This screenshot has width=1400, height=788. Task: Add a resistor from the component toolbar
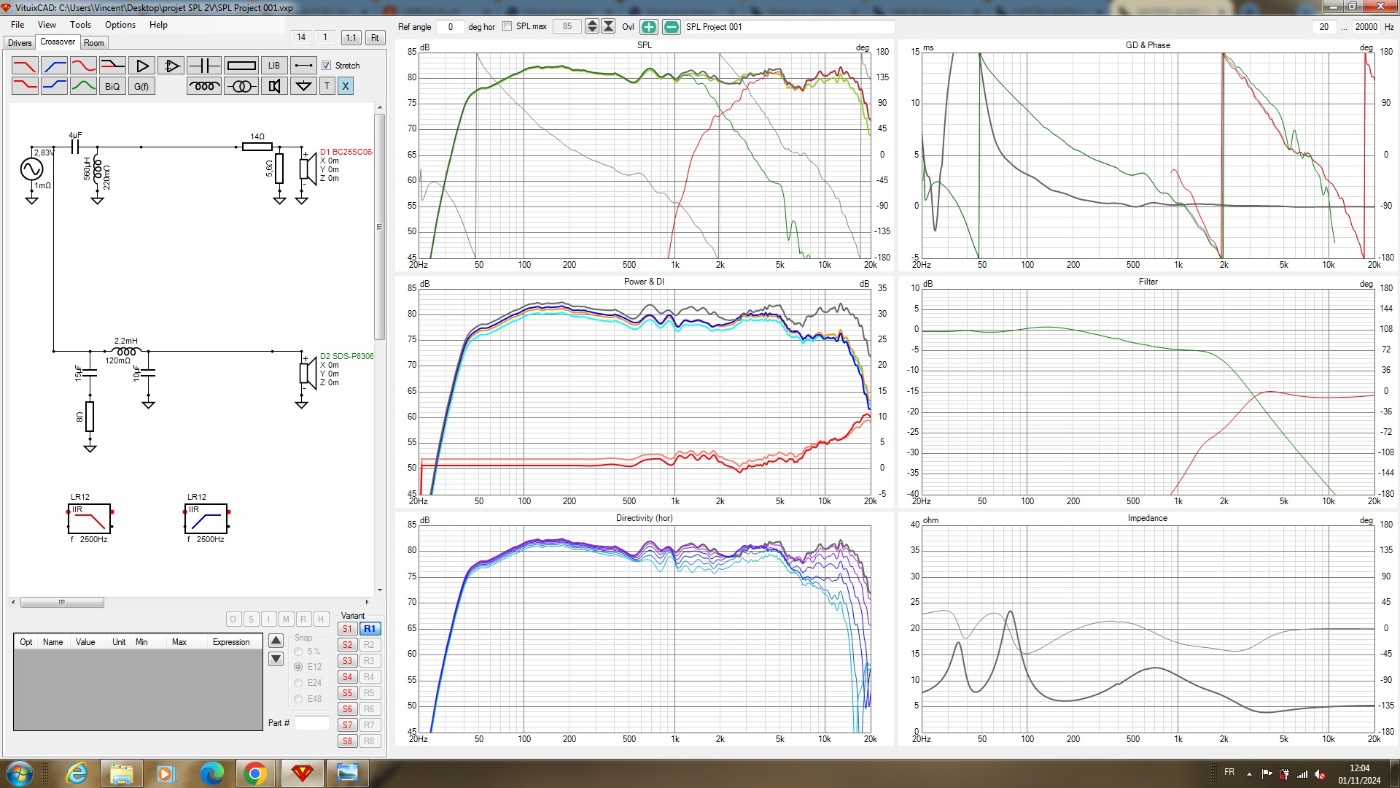point(241,66)
